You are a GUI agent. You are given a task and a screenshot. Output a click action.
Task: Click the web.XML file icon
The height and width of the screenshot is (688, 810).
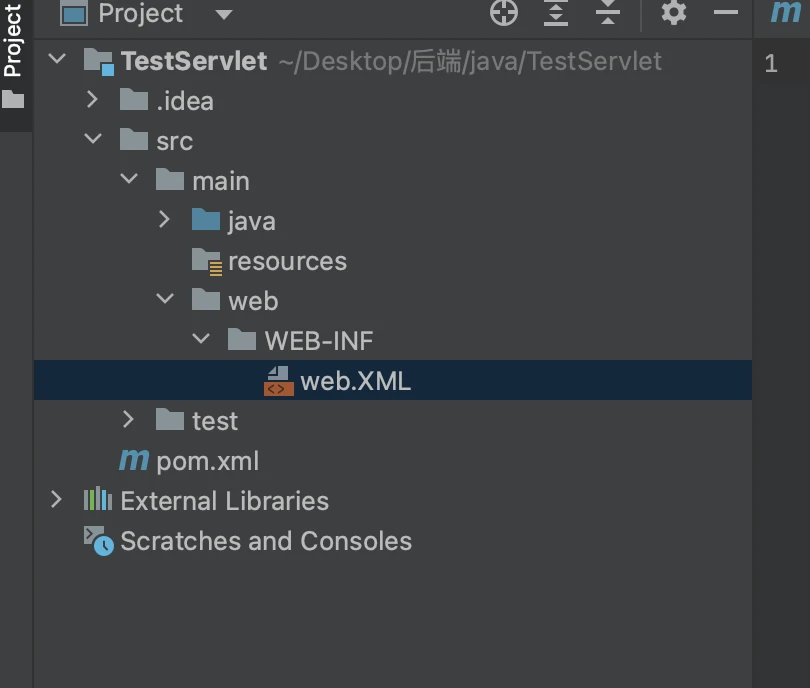[x=279, y=381]
